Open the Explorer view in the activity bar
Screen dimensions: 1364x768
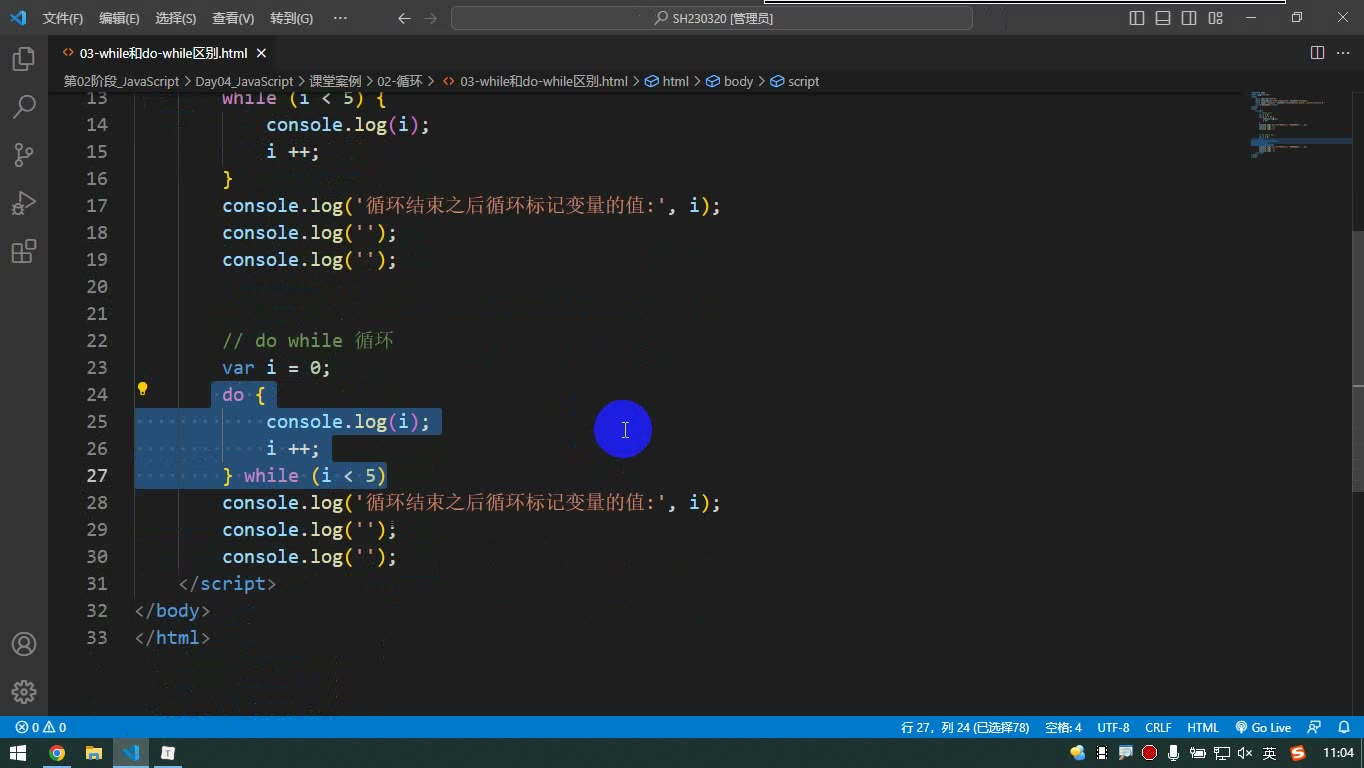click(x=24, y=59)
